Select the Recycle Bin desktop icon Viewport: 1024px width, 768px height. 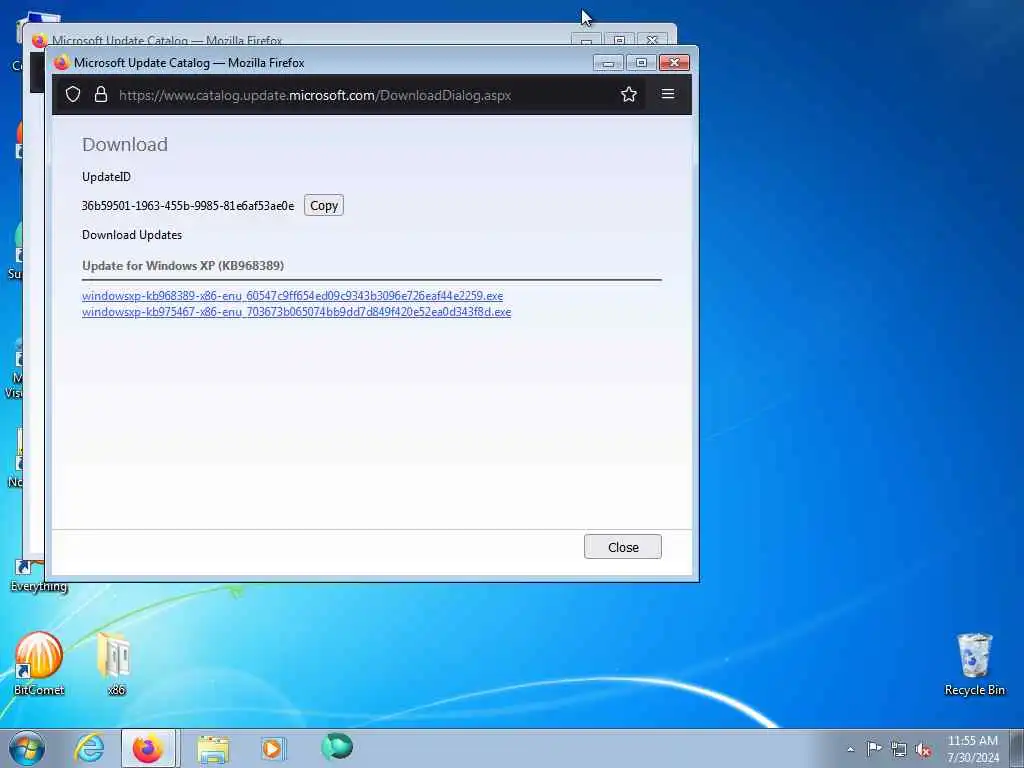(974, 664)
